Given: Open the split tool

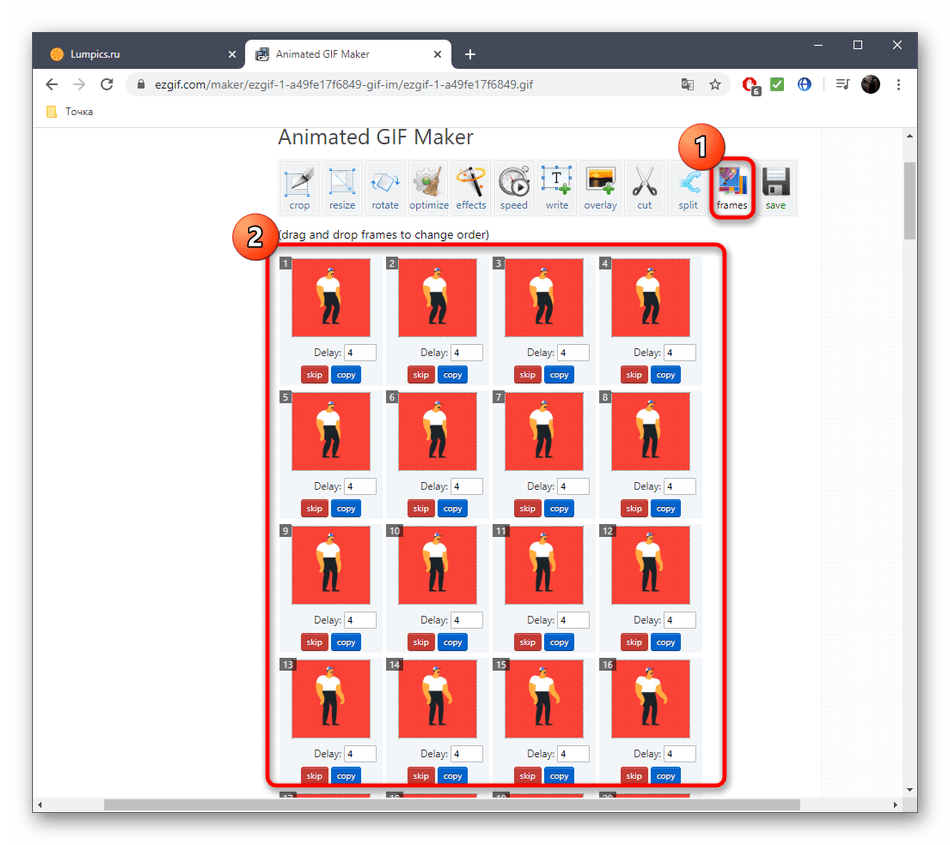Looking at the screenshot, I should [688, 188].
